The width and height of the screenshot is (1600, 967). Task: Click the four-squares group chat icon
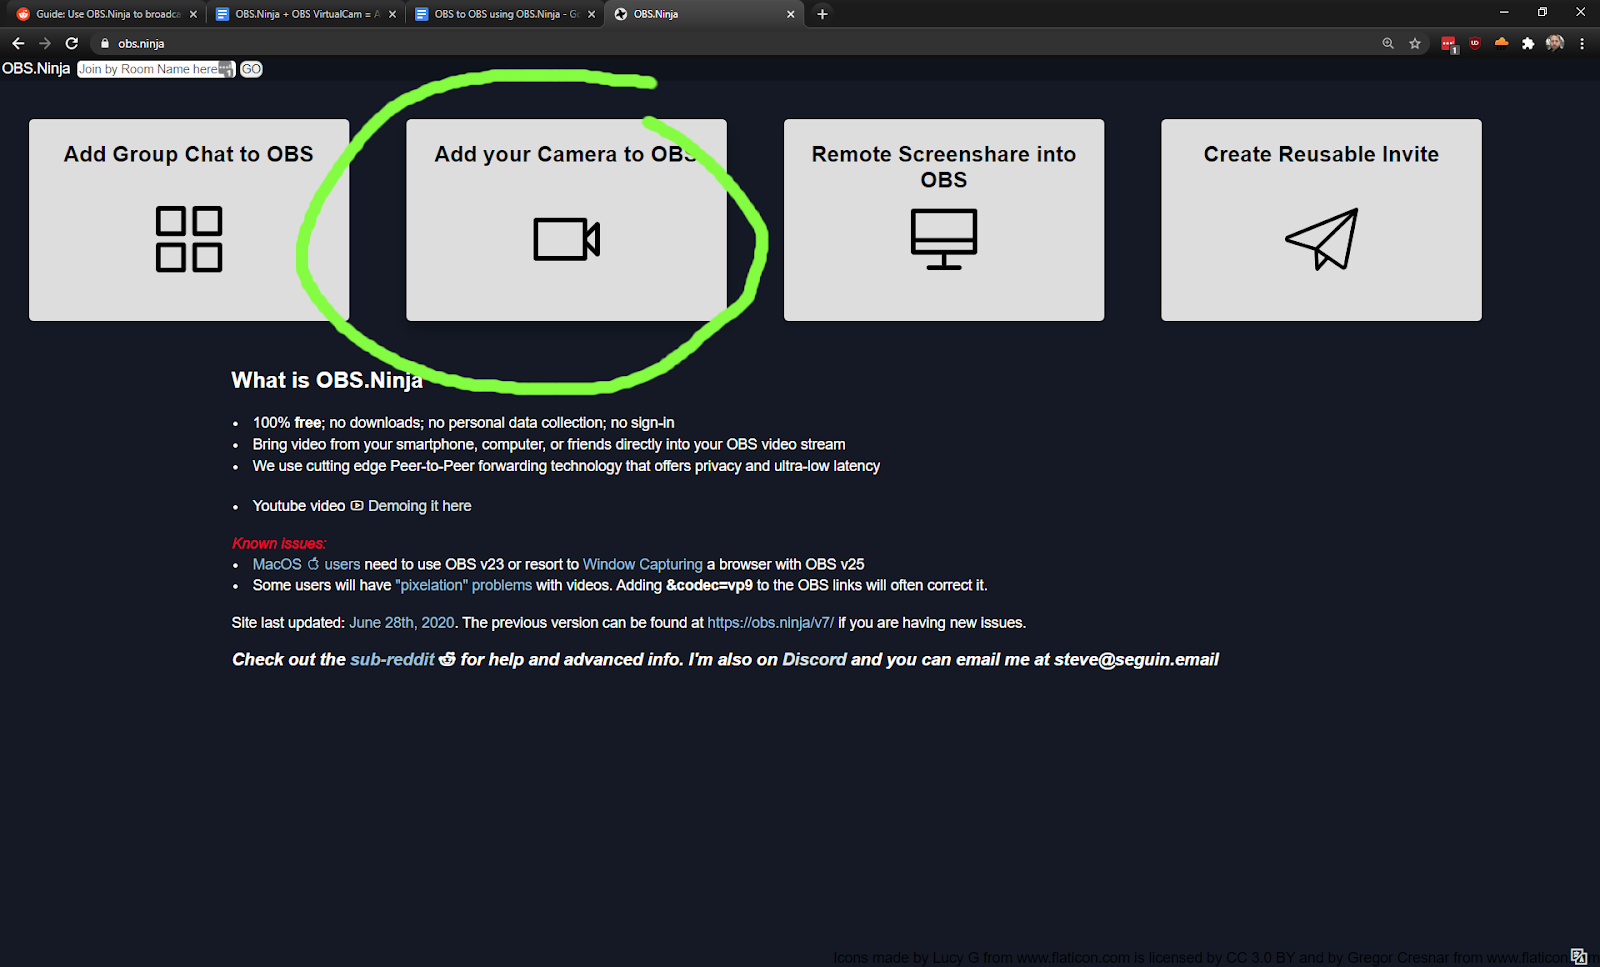[x=189, y=239]
